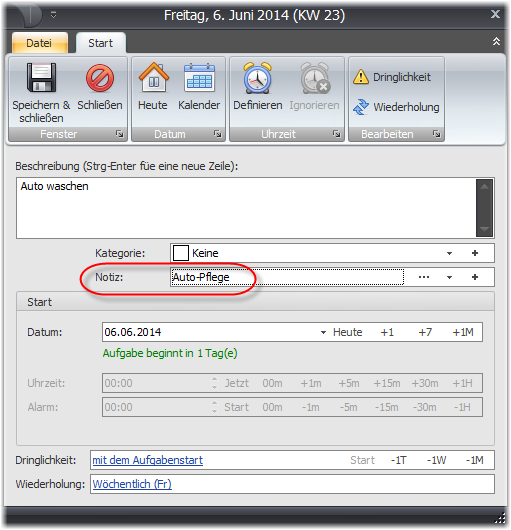Viewport: 511px width, 530px height.
Task: Expand the Notiz dropdown arrow
Action: point(449,278)
